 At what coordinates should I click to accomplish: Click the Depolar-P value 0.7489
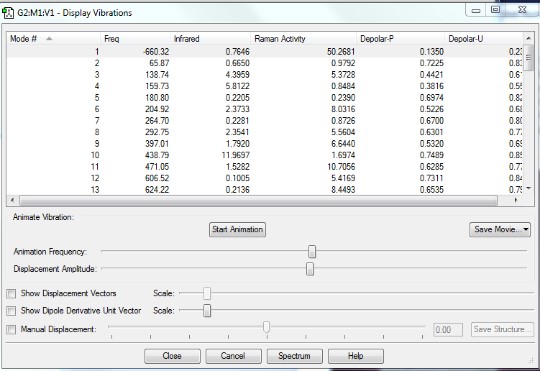click(x=432, y=155)
